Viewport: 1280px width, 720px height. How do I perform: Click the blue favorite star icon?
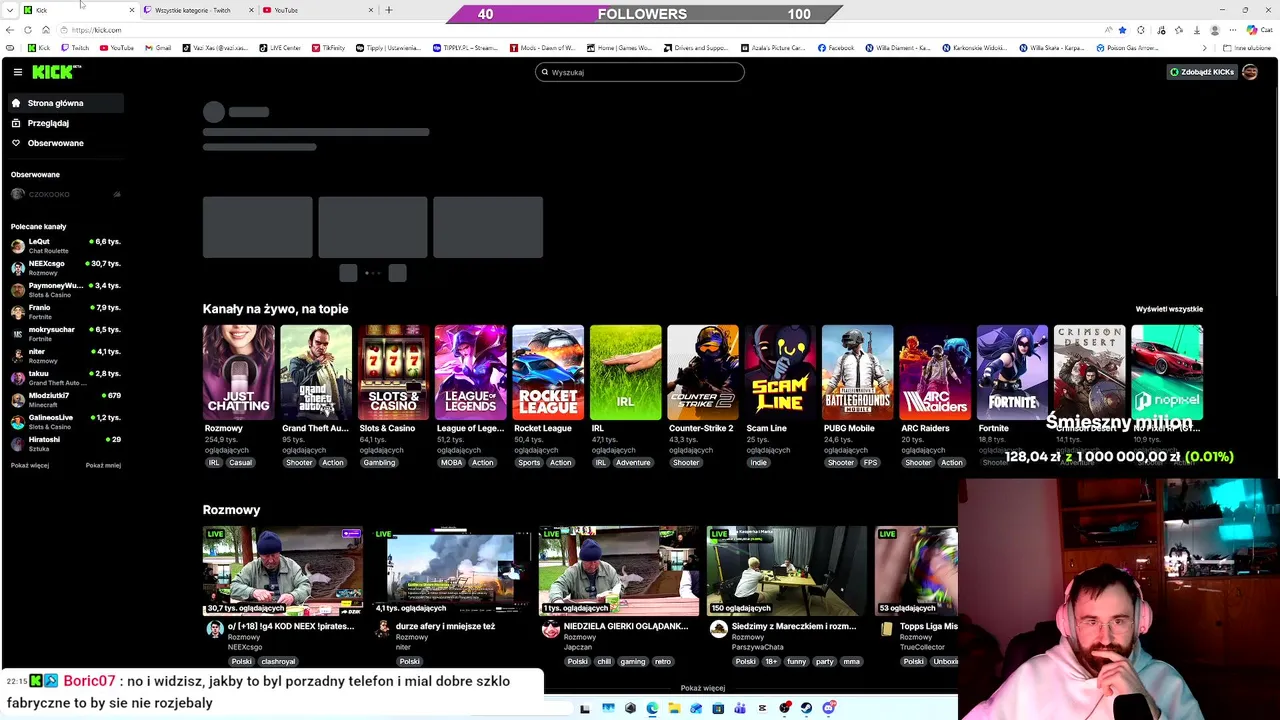click(x=1122, y=30)
